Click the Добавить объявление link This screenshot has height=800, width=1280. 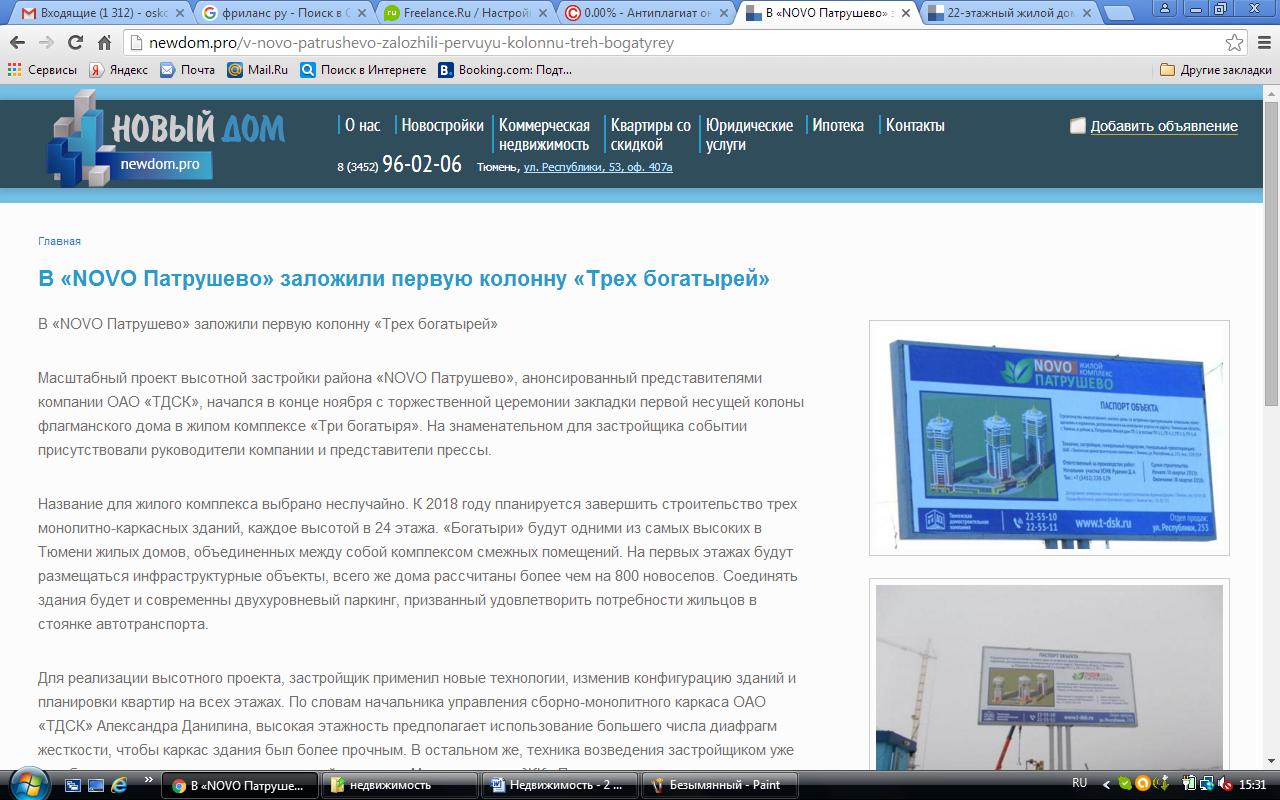1164,126
